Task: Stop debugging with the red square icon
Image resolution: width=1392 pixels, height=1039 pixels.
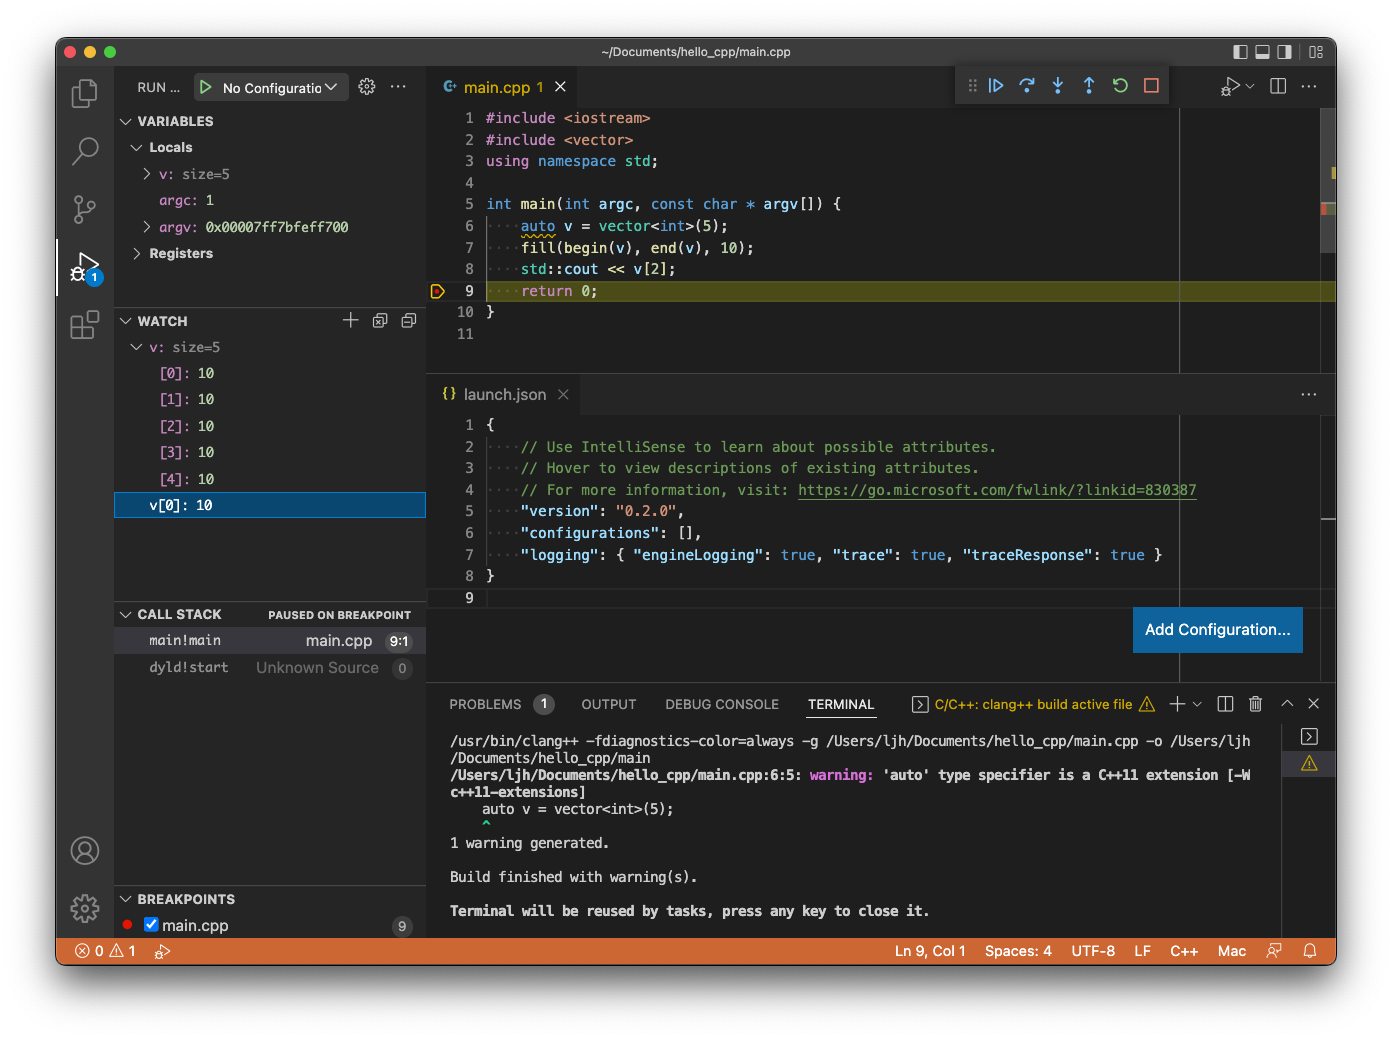Action: point(1150,85)
